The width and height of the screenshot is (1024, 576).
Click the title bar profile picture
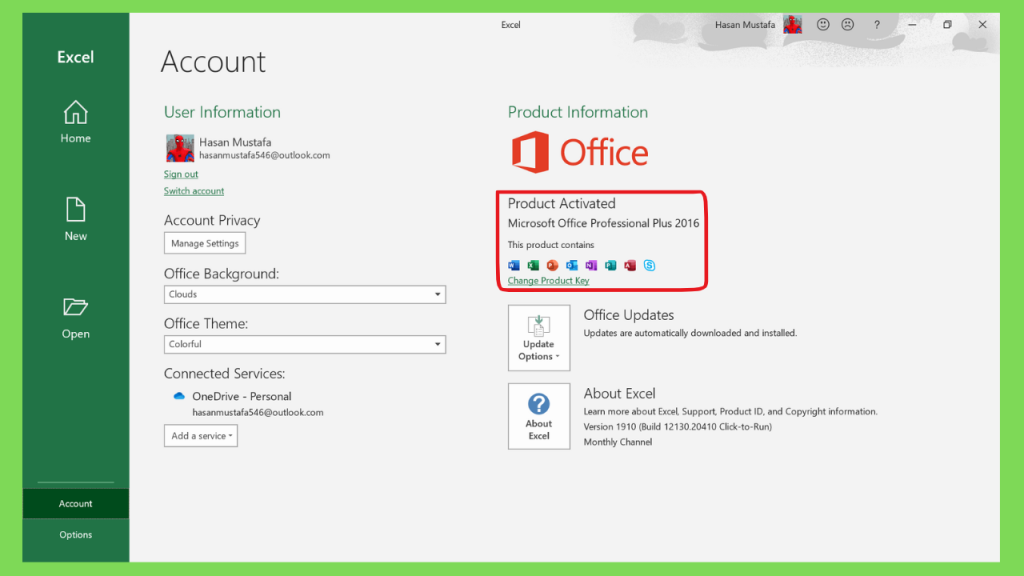tap(792, 25)
